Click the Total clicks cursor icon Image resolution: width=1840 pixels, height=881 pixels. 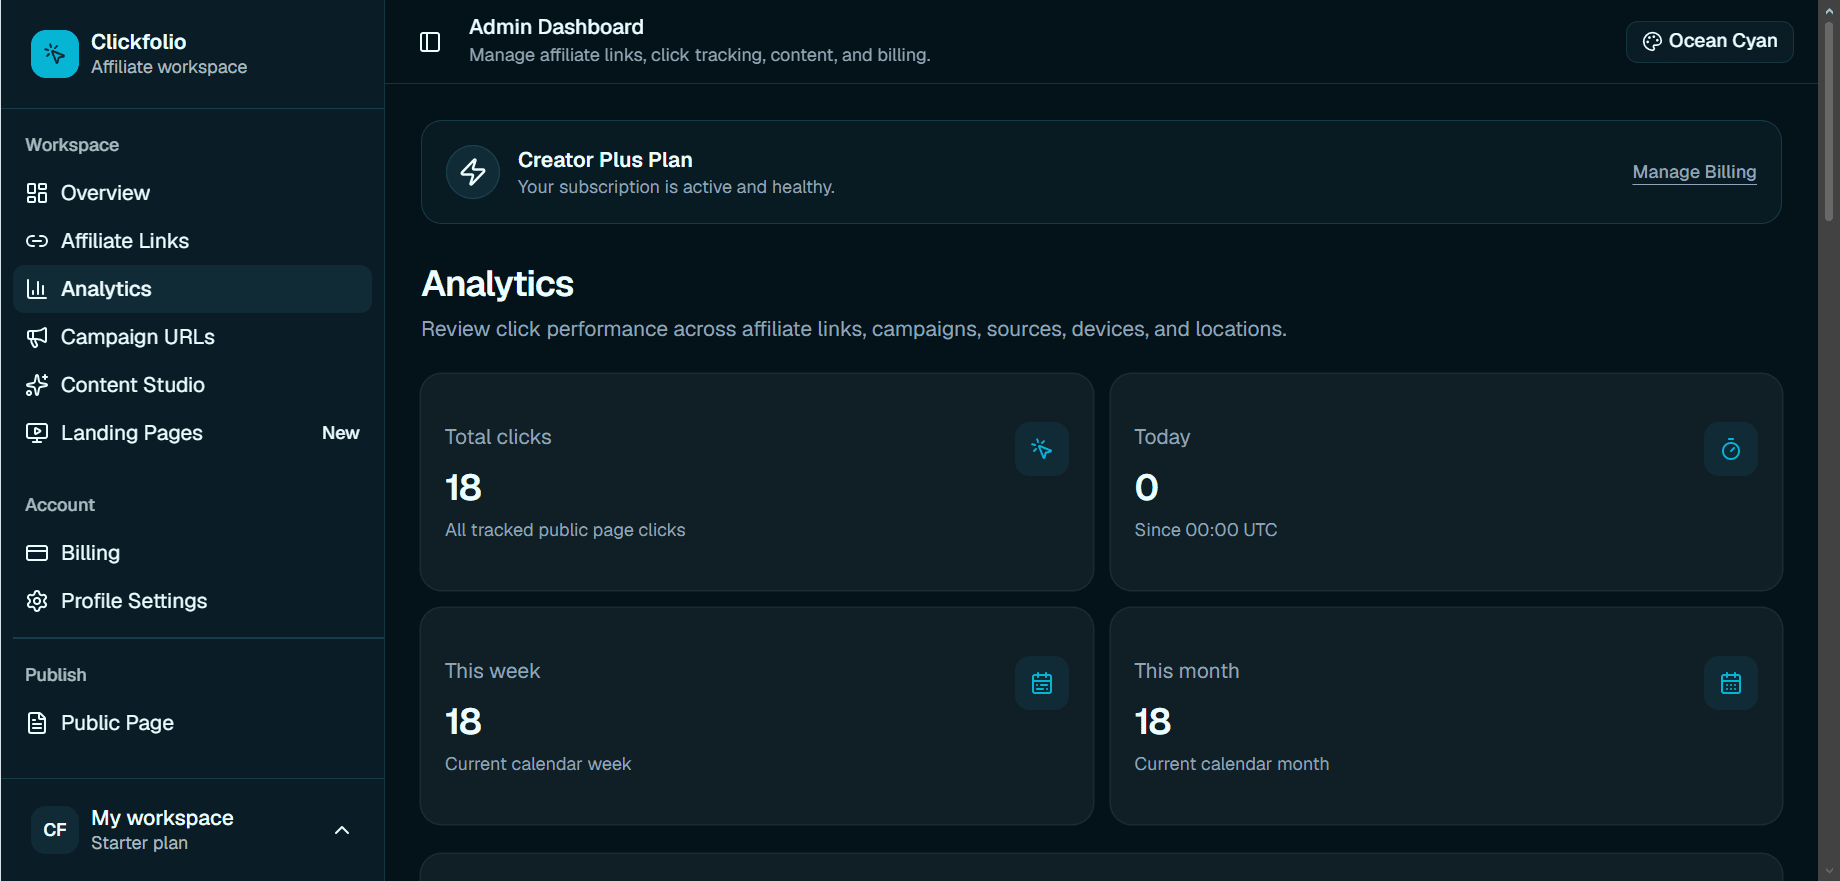pyautogui.click(x=1042, y=449)
